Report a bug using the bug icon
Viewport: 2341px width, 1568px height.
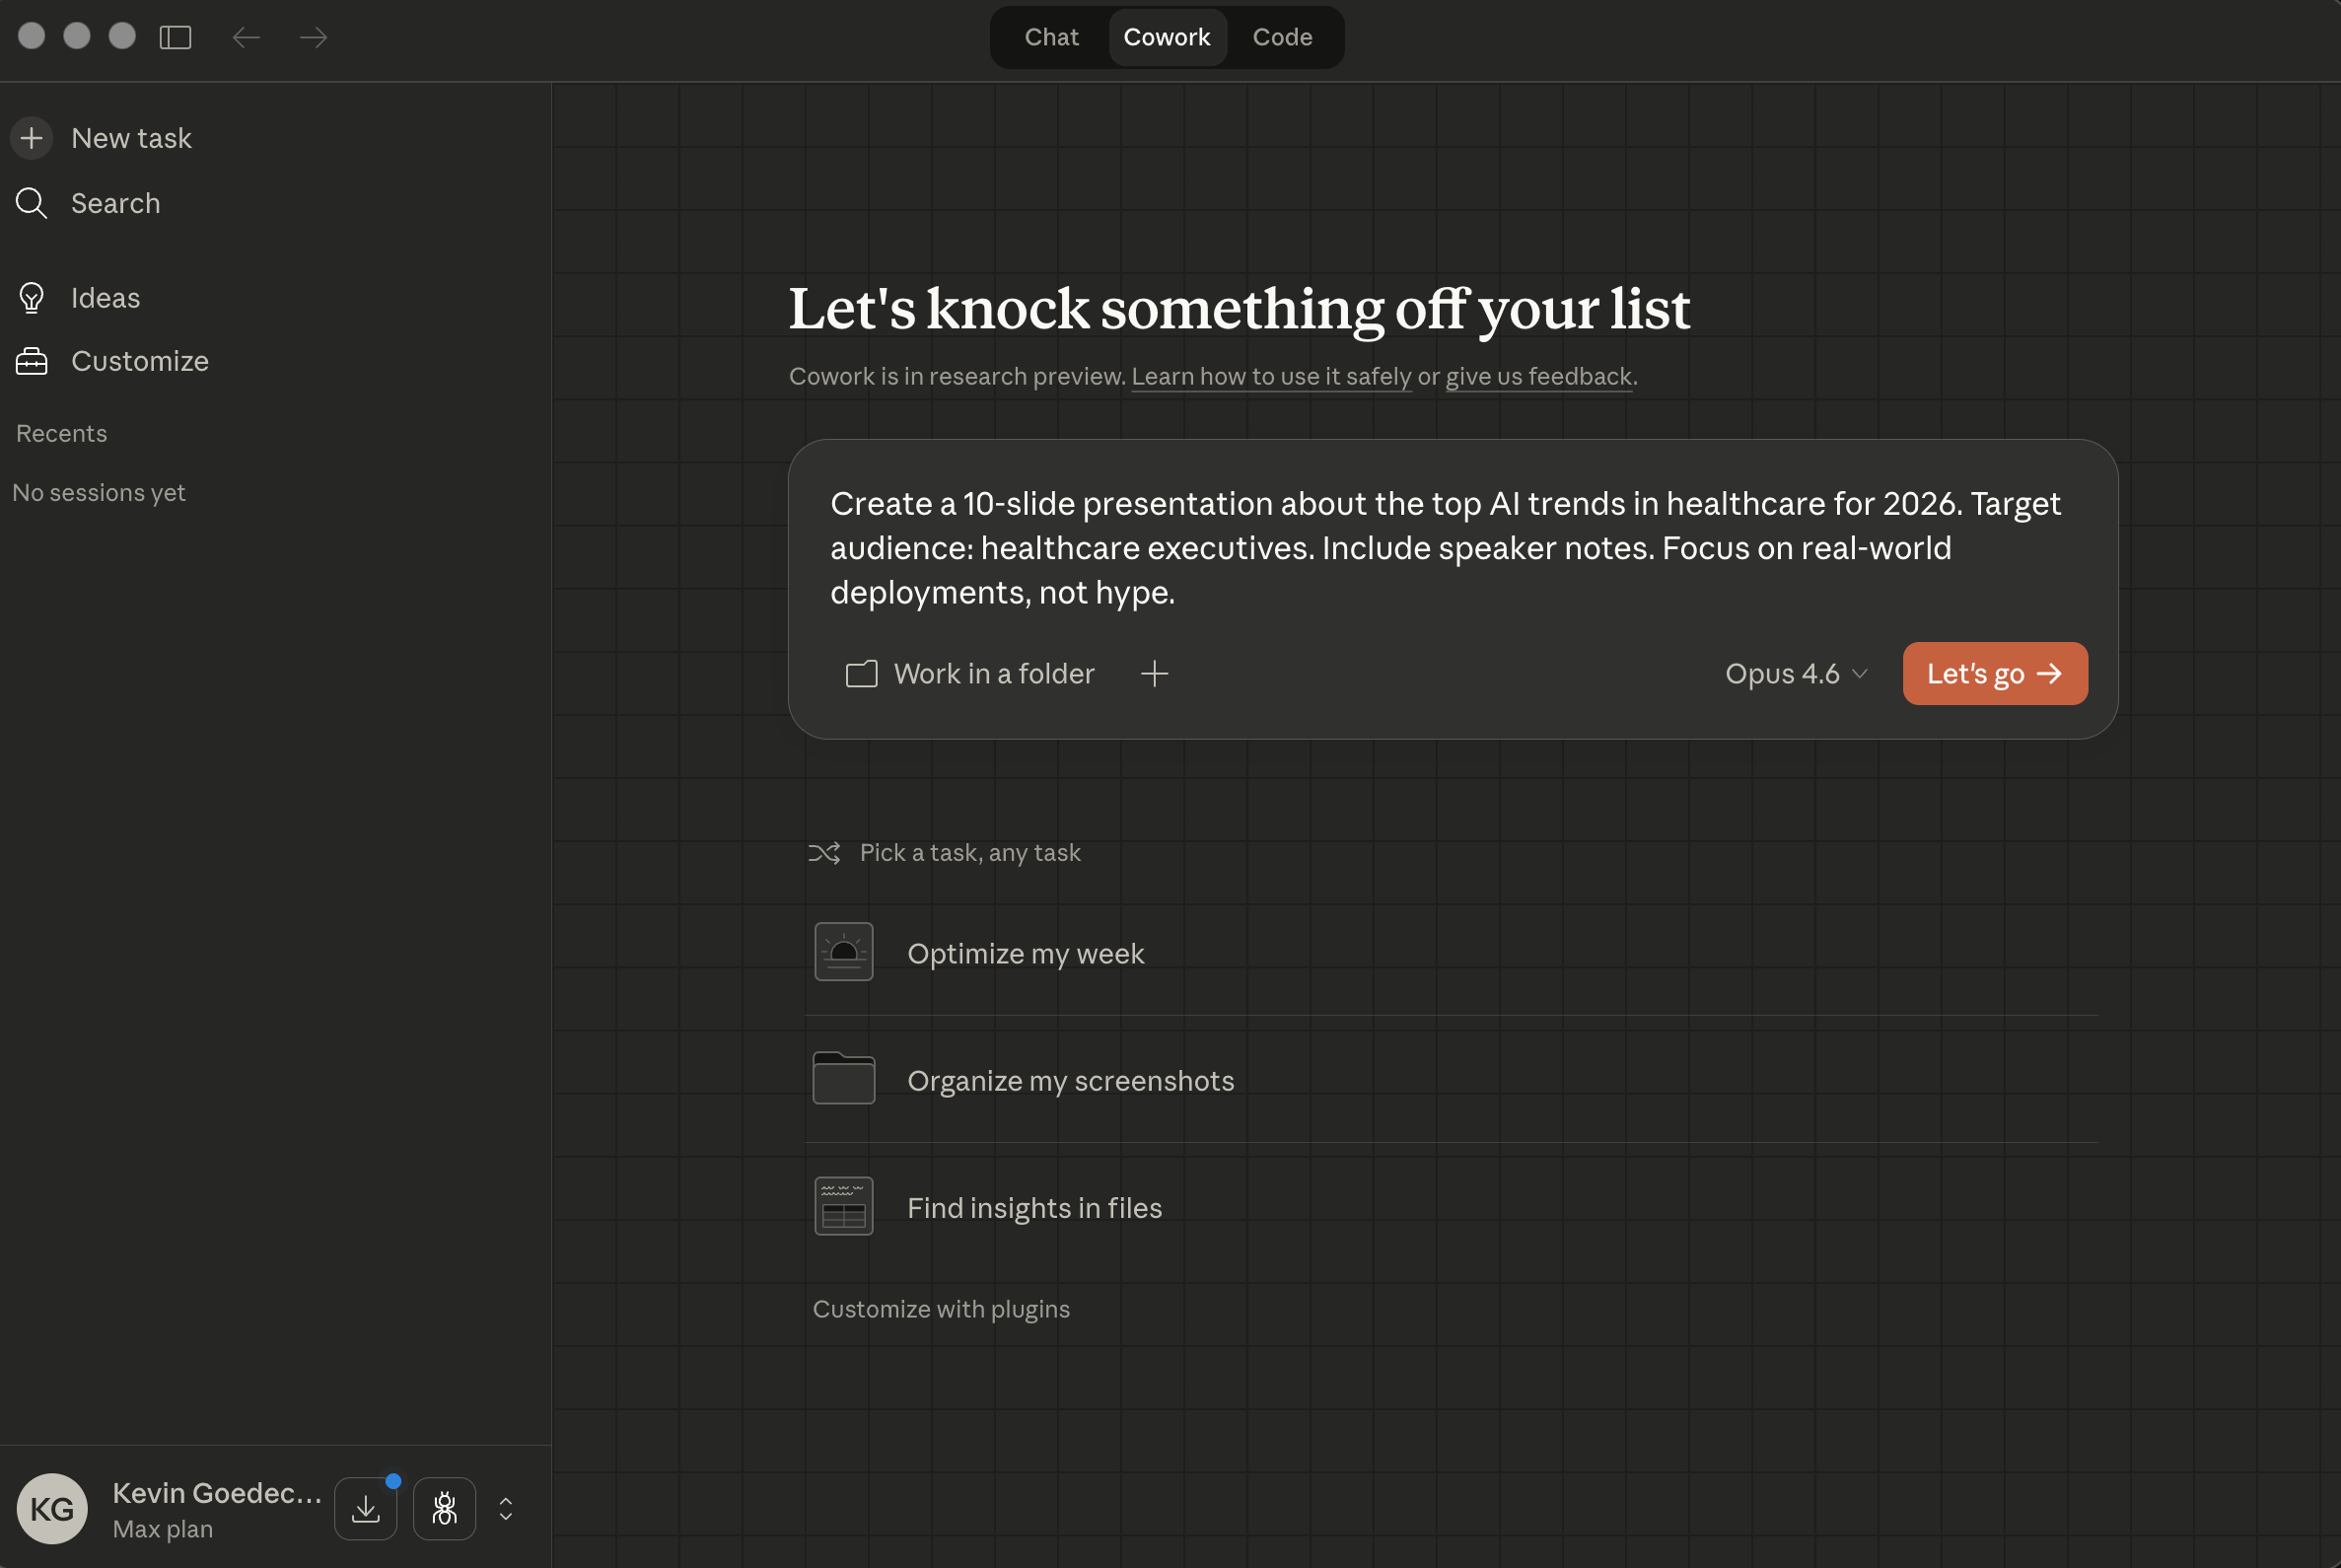click(444, 1508)
